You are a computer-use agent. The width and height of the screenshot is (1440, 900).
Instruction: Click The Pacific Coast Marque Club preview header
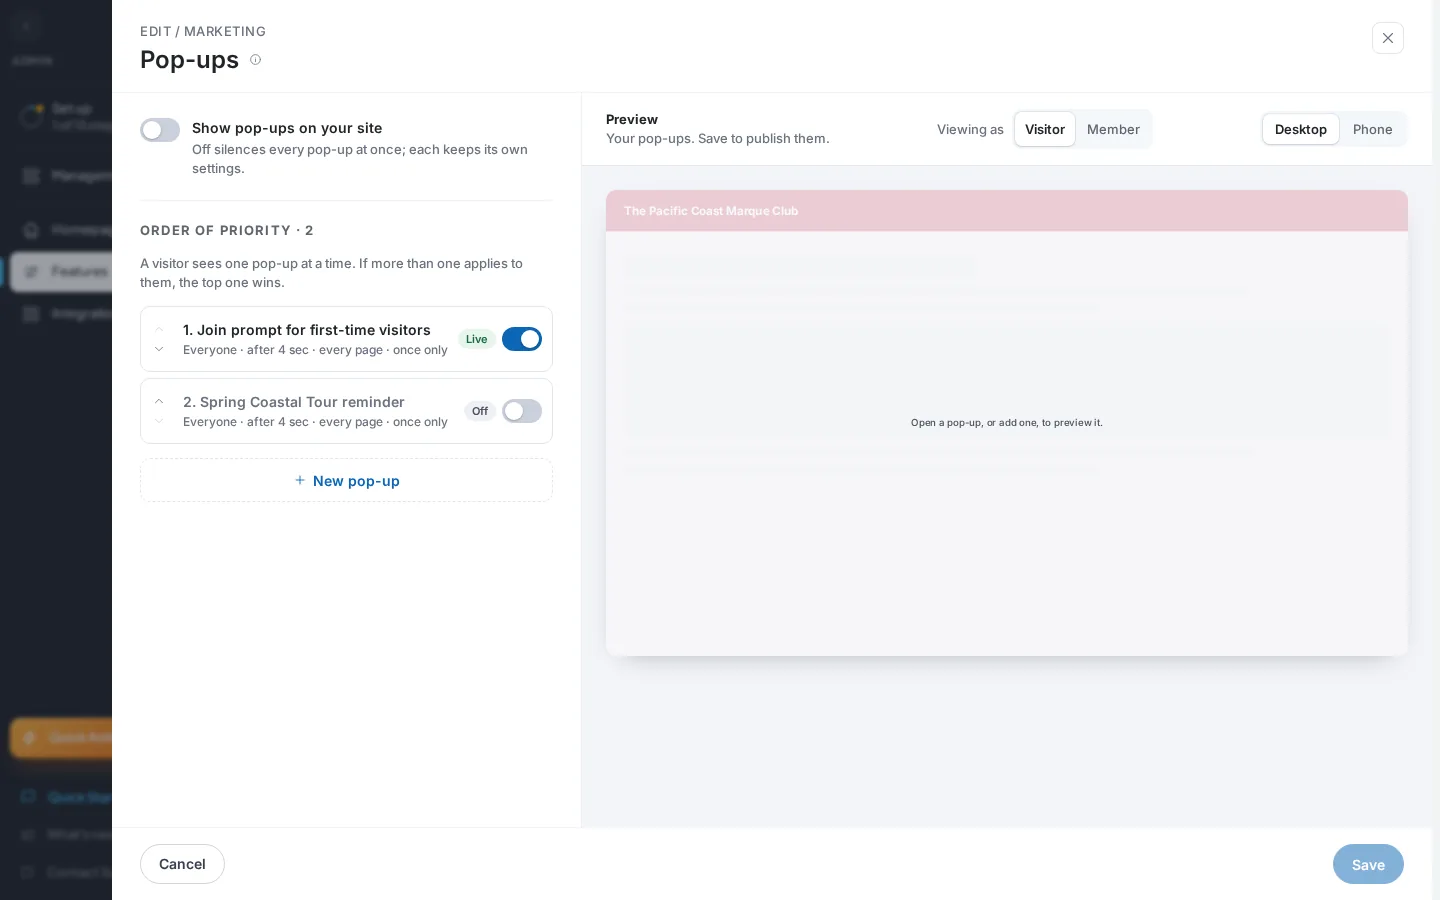pyautogui.click(x=1007, y=211)
